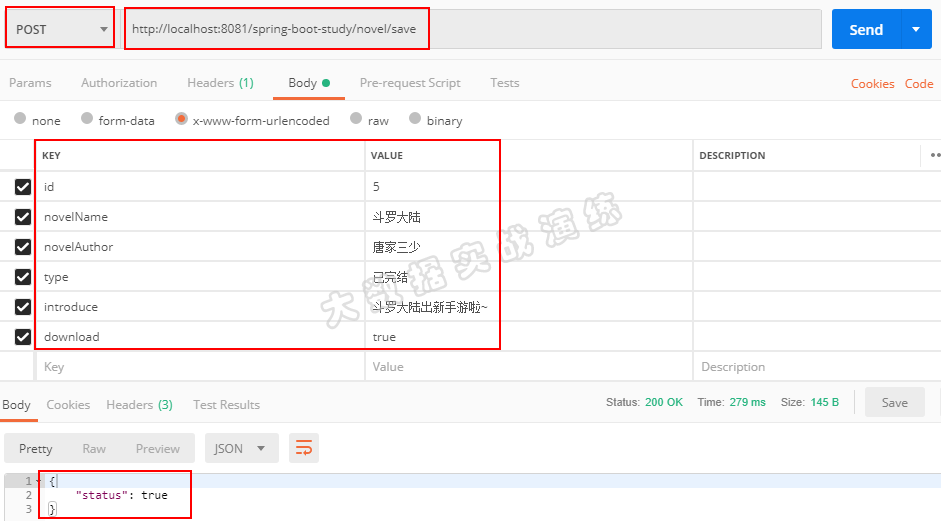Click the id key cell

pos(200,187)
